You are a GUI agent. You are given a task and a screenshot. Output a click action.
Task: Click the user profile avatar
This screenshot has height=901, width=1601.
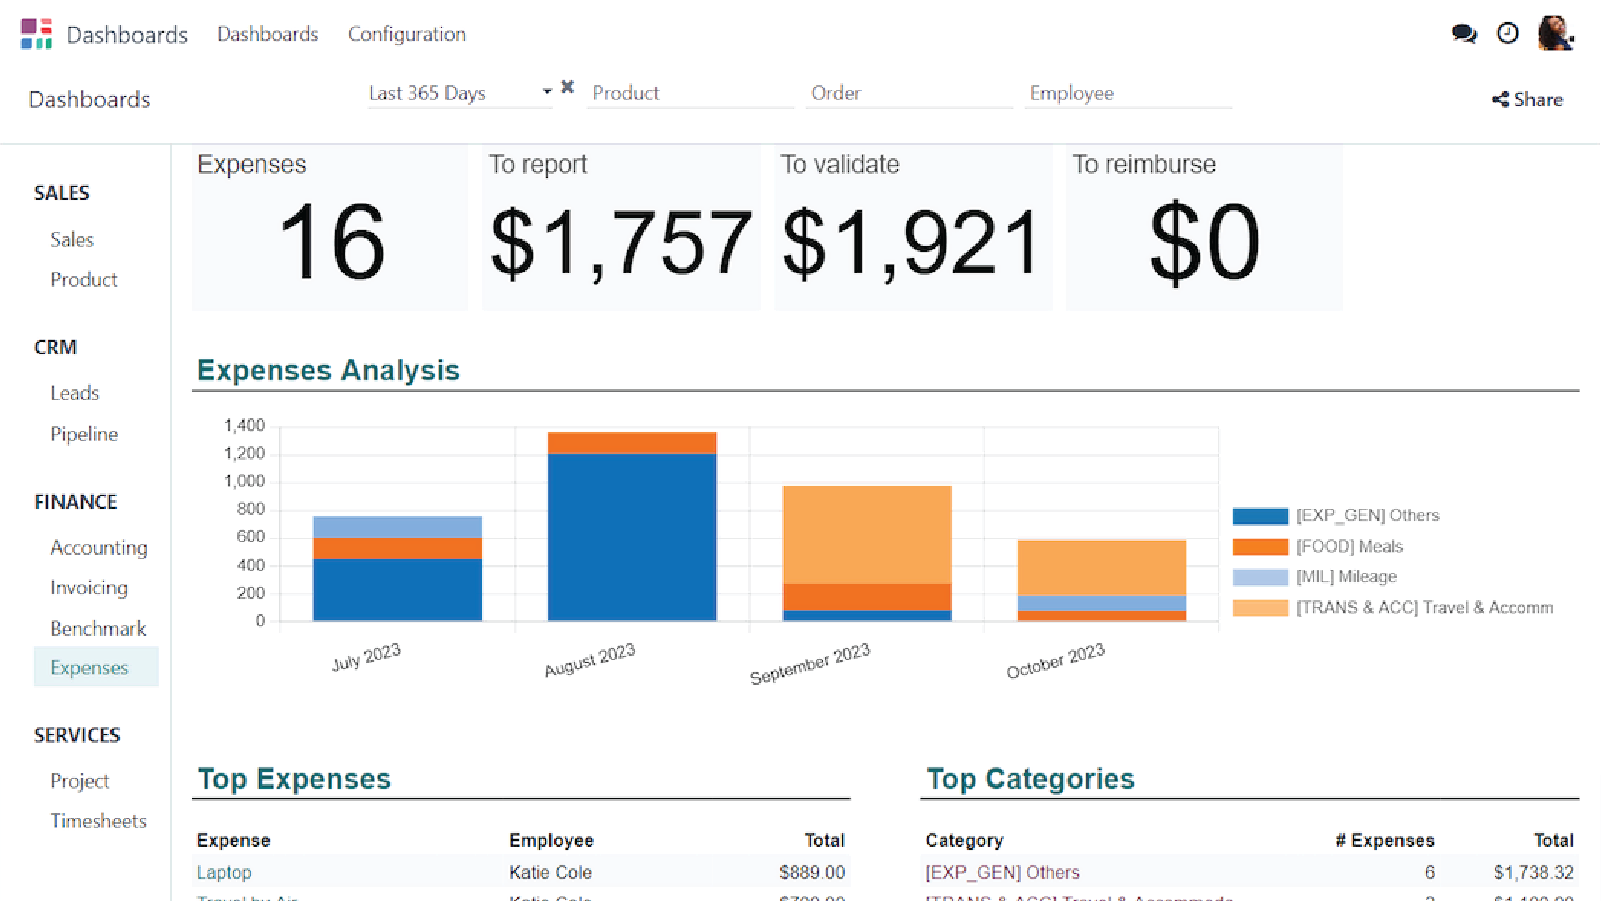pos(1555,34)
